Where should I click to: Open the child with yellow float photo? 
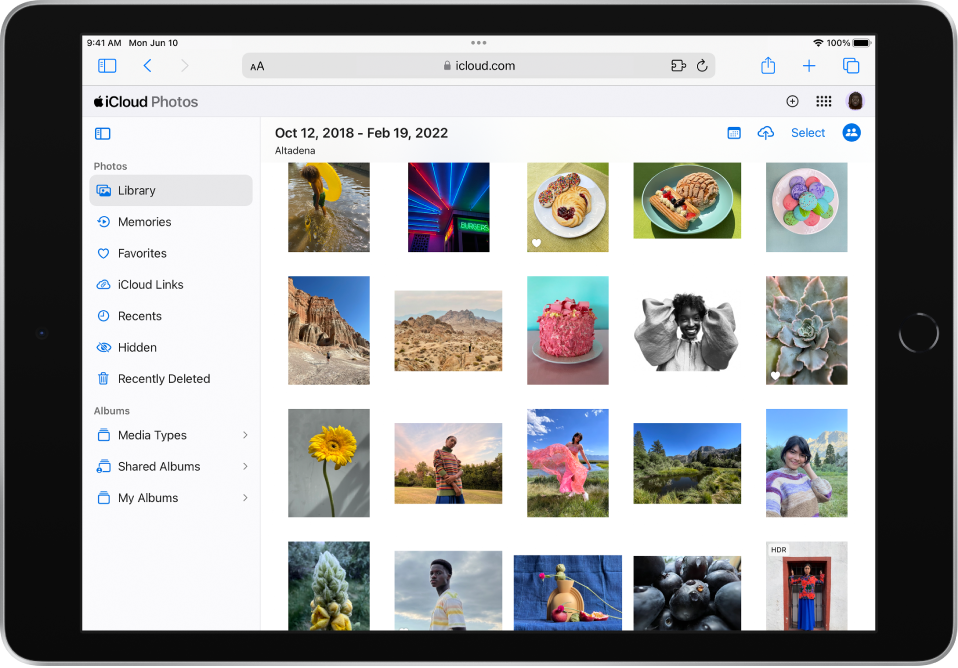[329, 207]
